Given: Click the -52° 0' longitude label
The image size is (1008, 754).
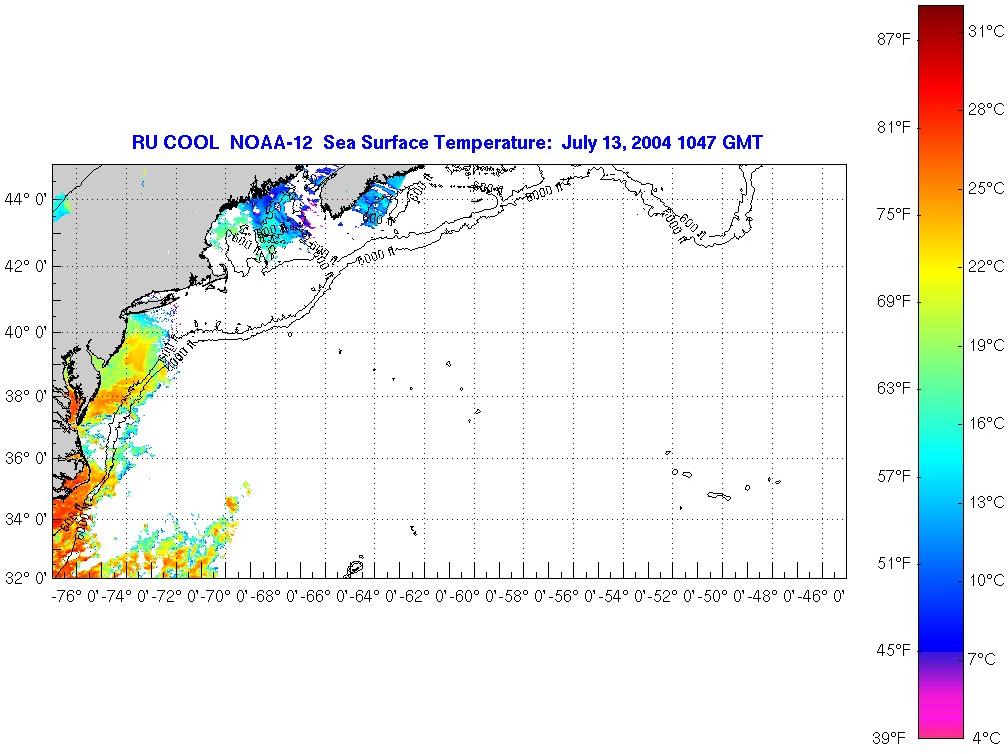Looking at the screenshot, I should tap(672, 597).
